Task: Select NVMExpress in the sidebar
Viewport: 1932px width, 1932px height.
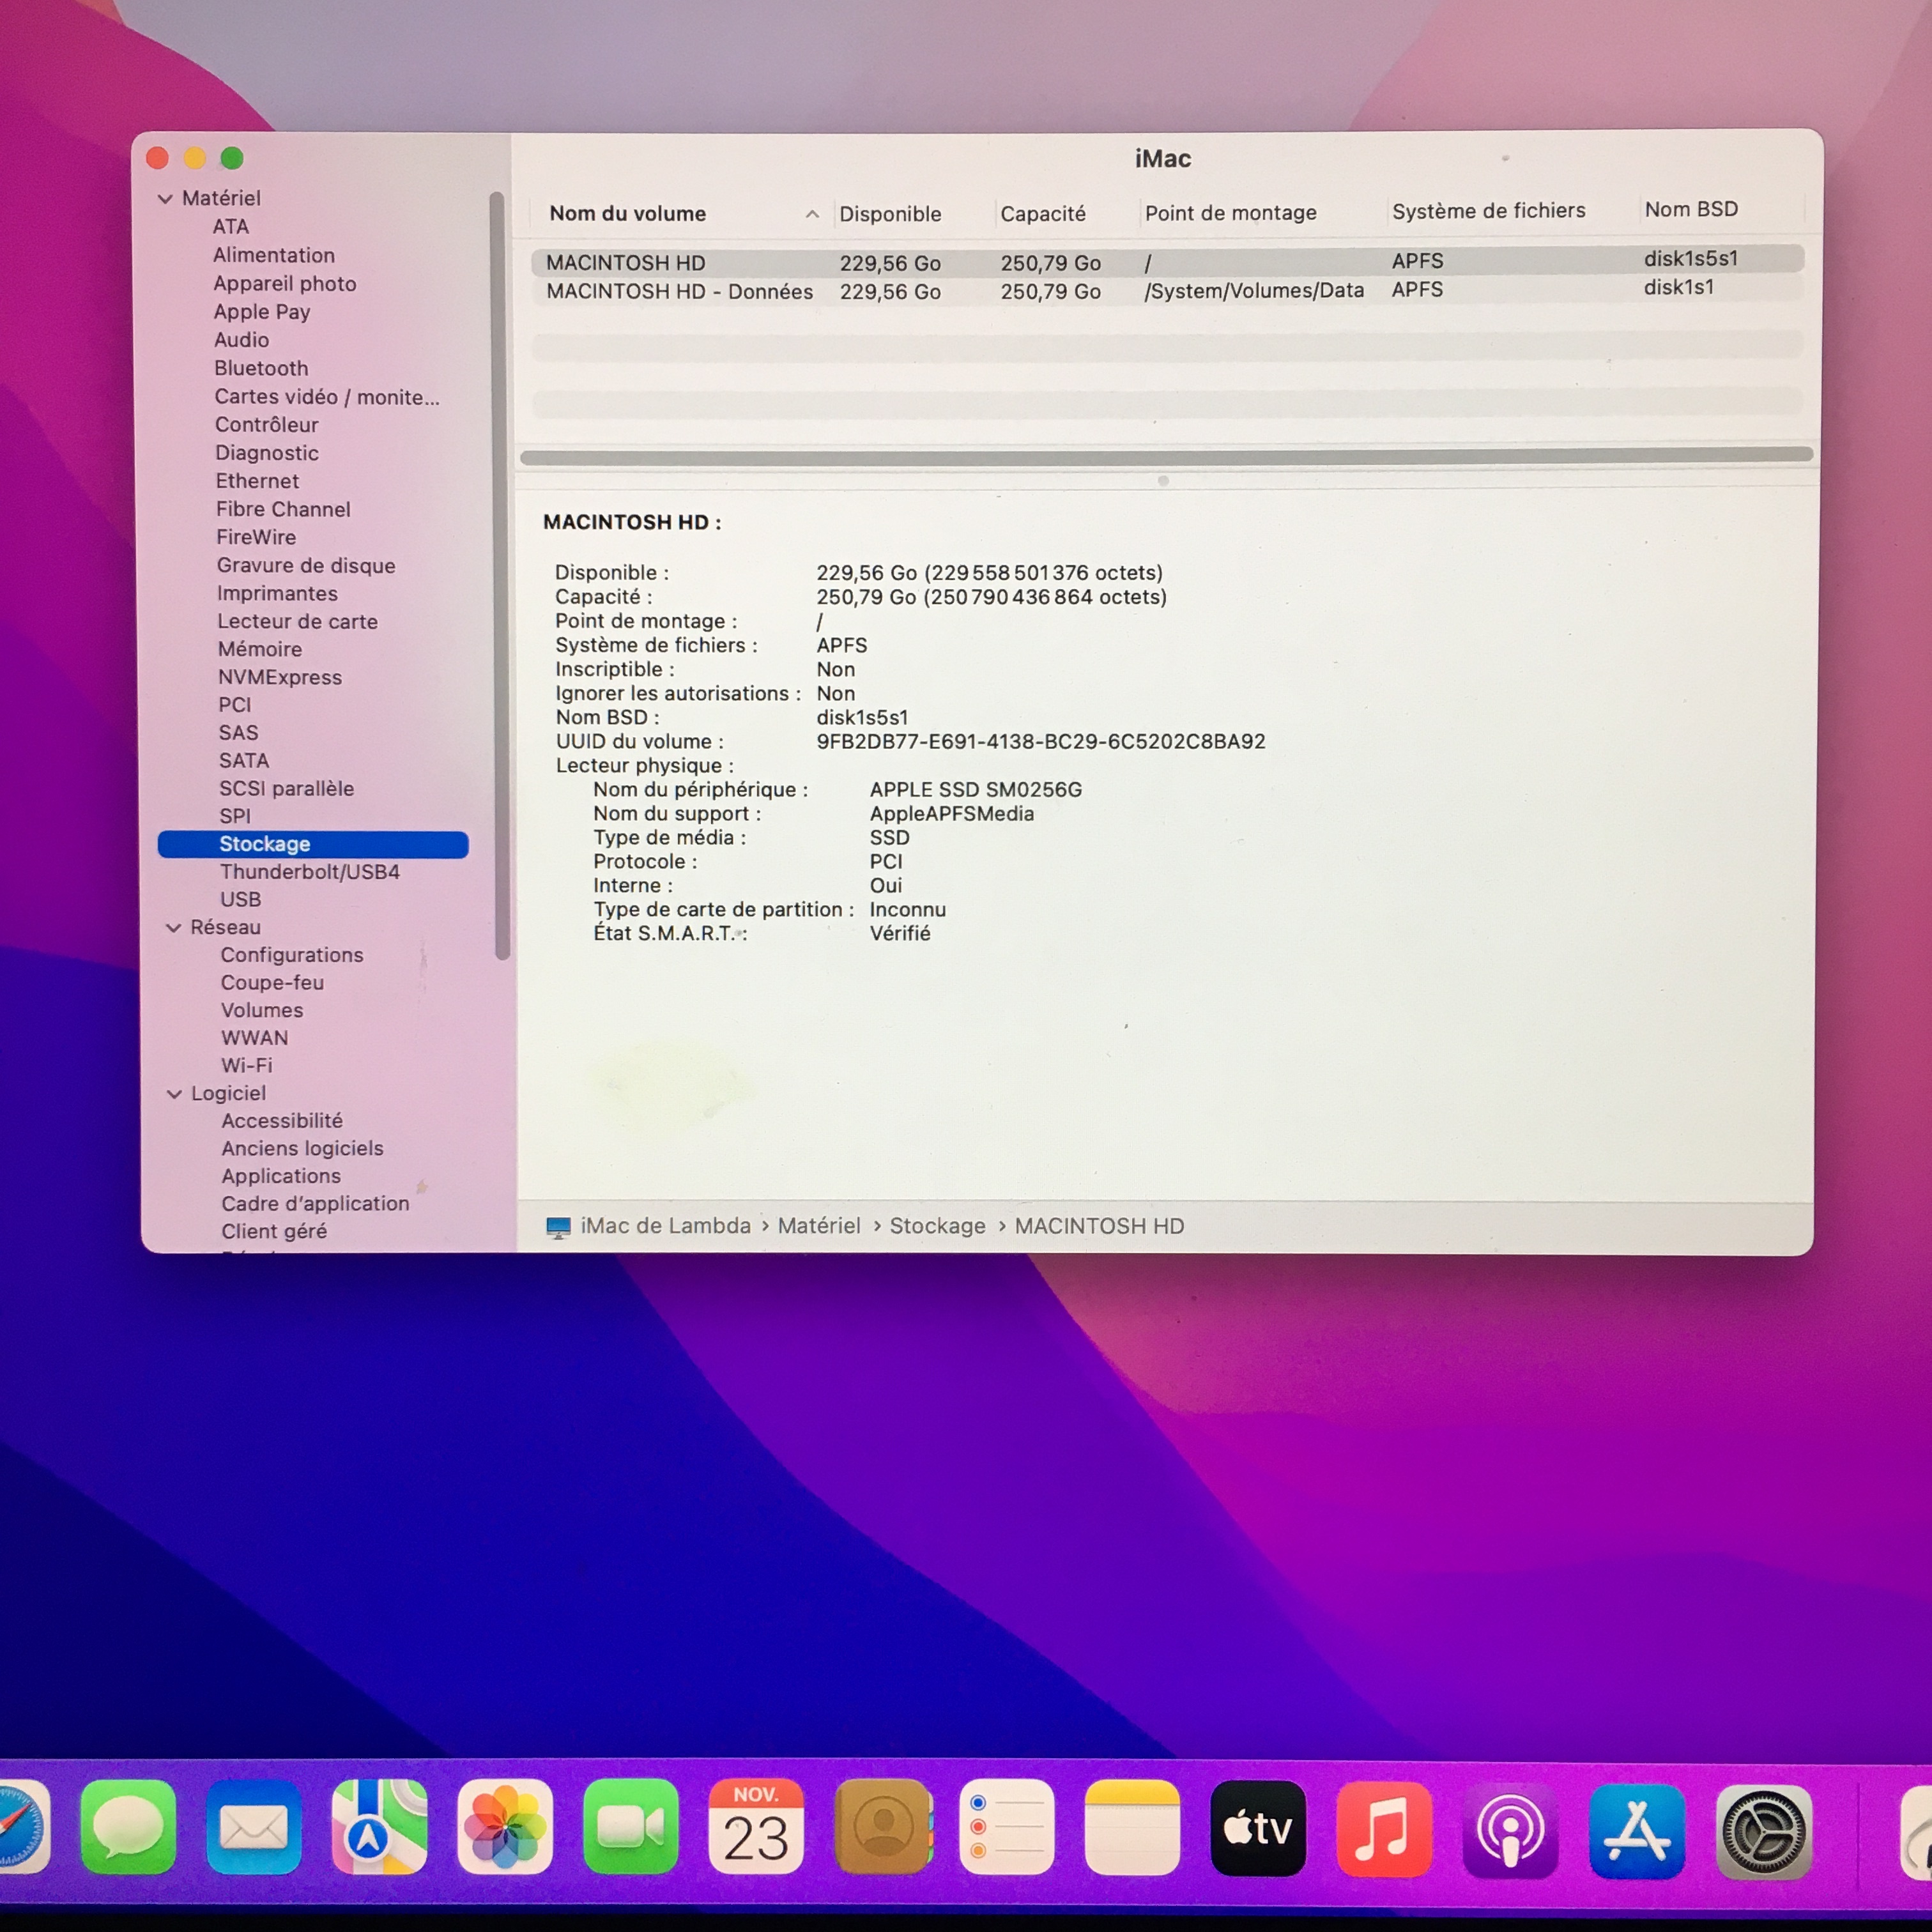Action: coord(280,678)
